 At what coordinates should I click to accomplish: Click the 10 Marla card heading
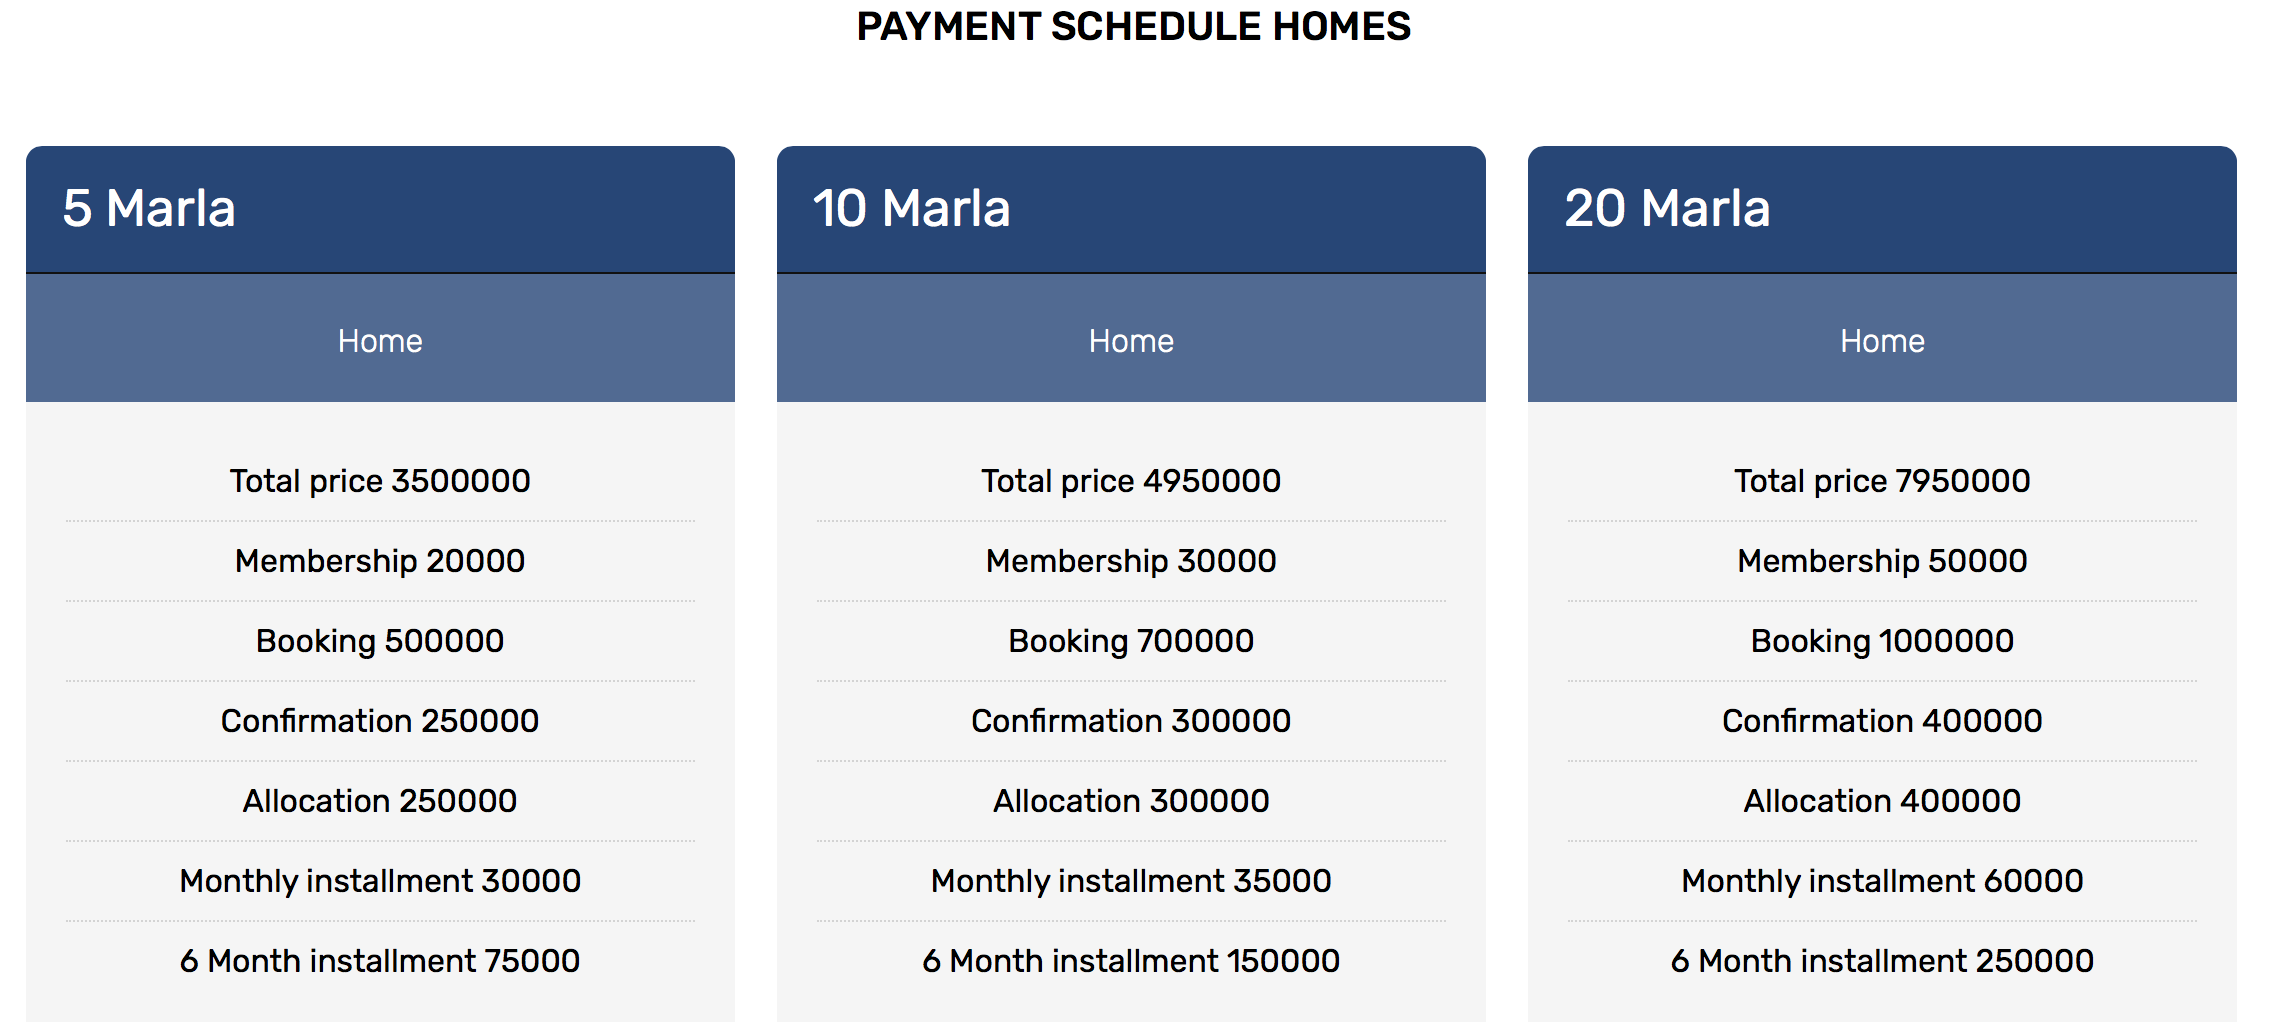coord(911,209)
